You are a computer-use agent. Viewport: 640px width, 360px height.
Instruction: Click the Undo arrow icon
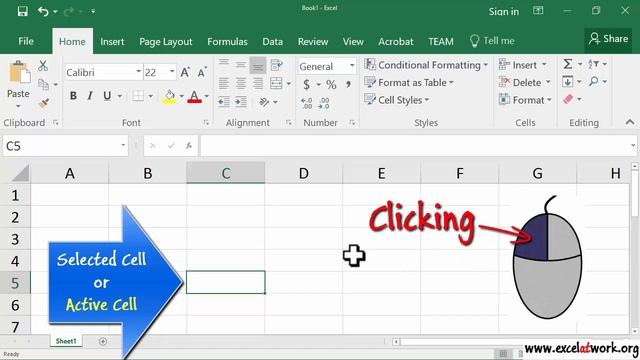pos(43,11)
